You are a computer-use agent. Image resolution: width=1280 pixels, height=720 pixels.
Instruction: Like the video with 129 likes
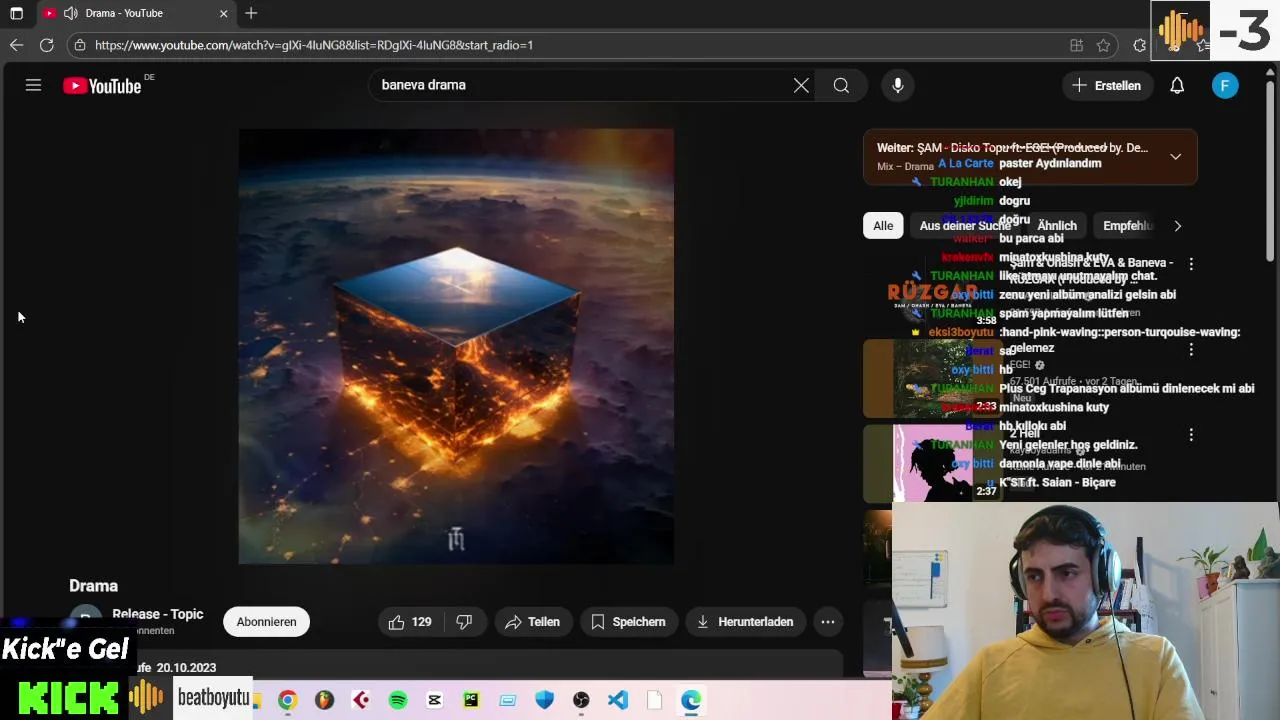(x=410, y=622)
